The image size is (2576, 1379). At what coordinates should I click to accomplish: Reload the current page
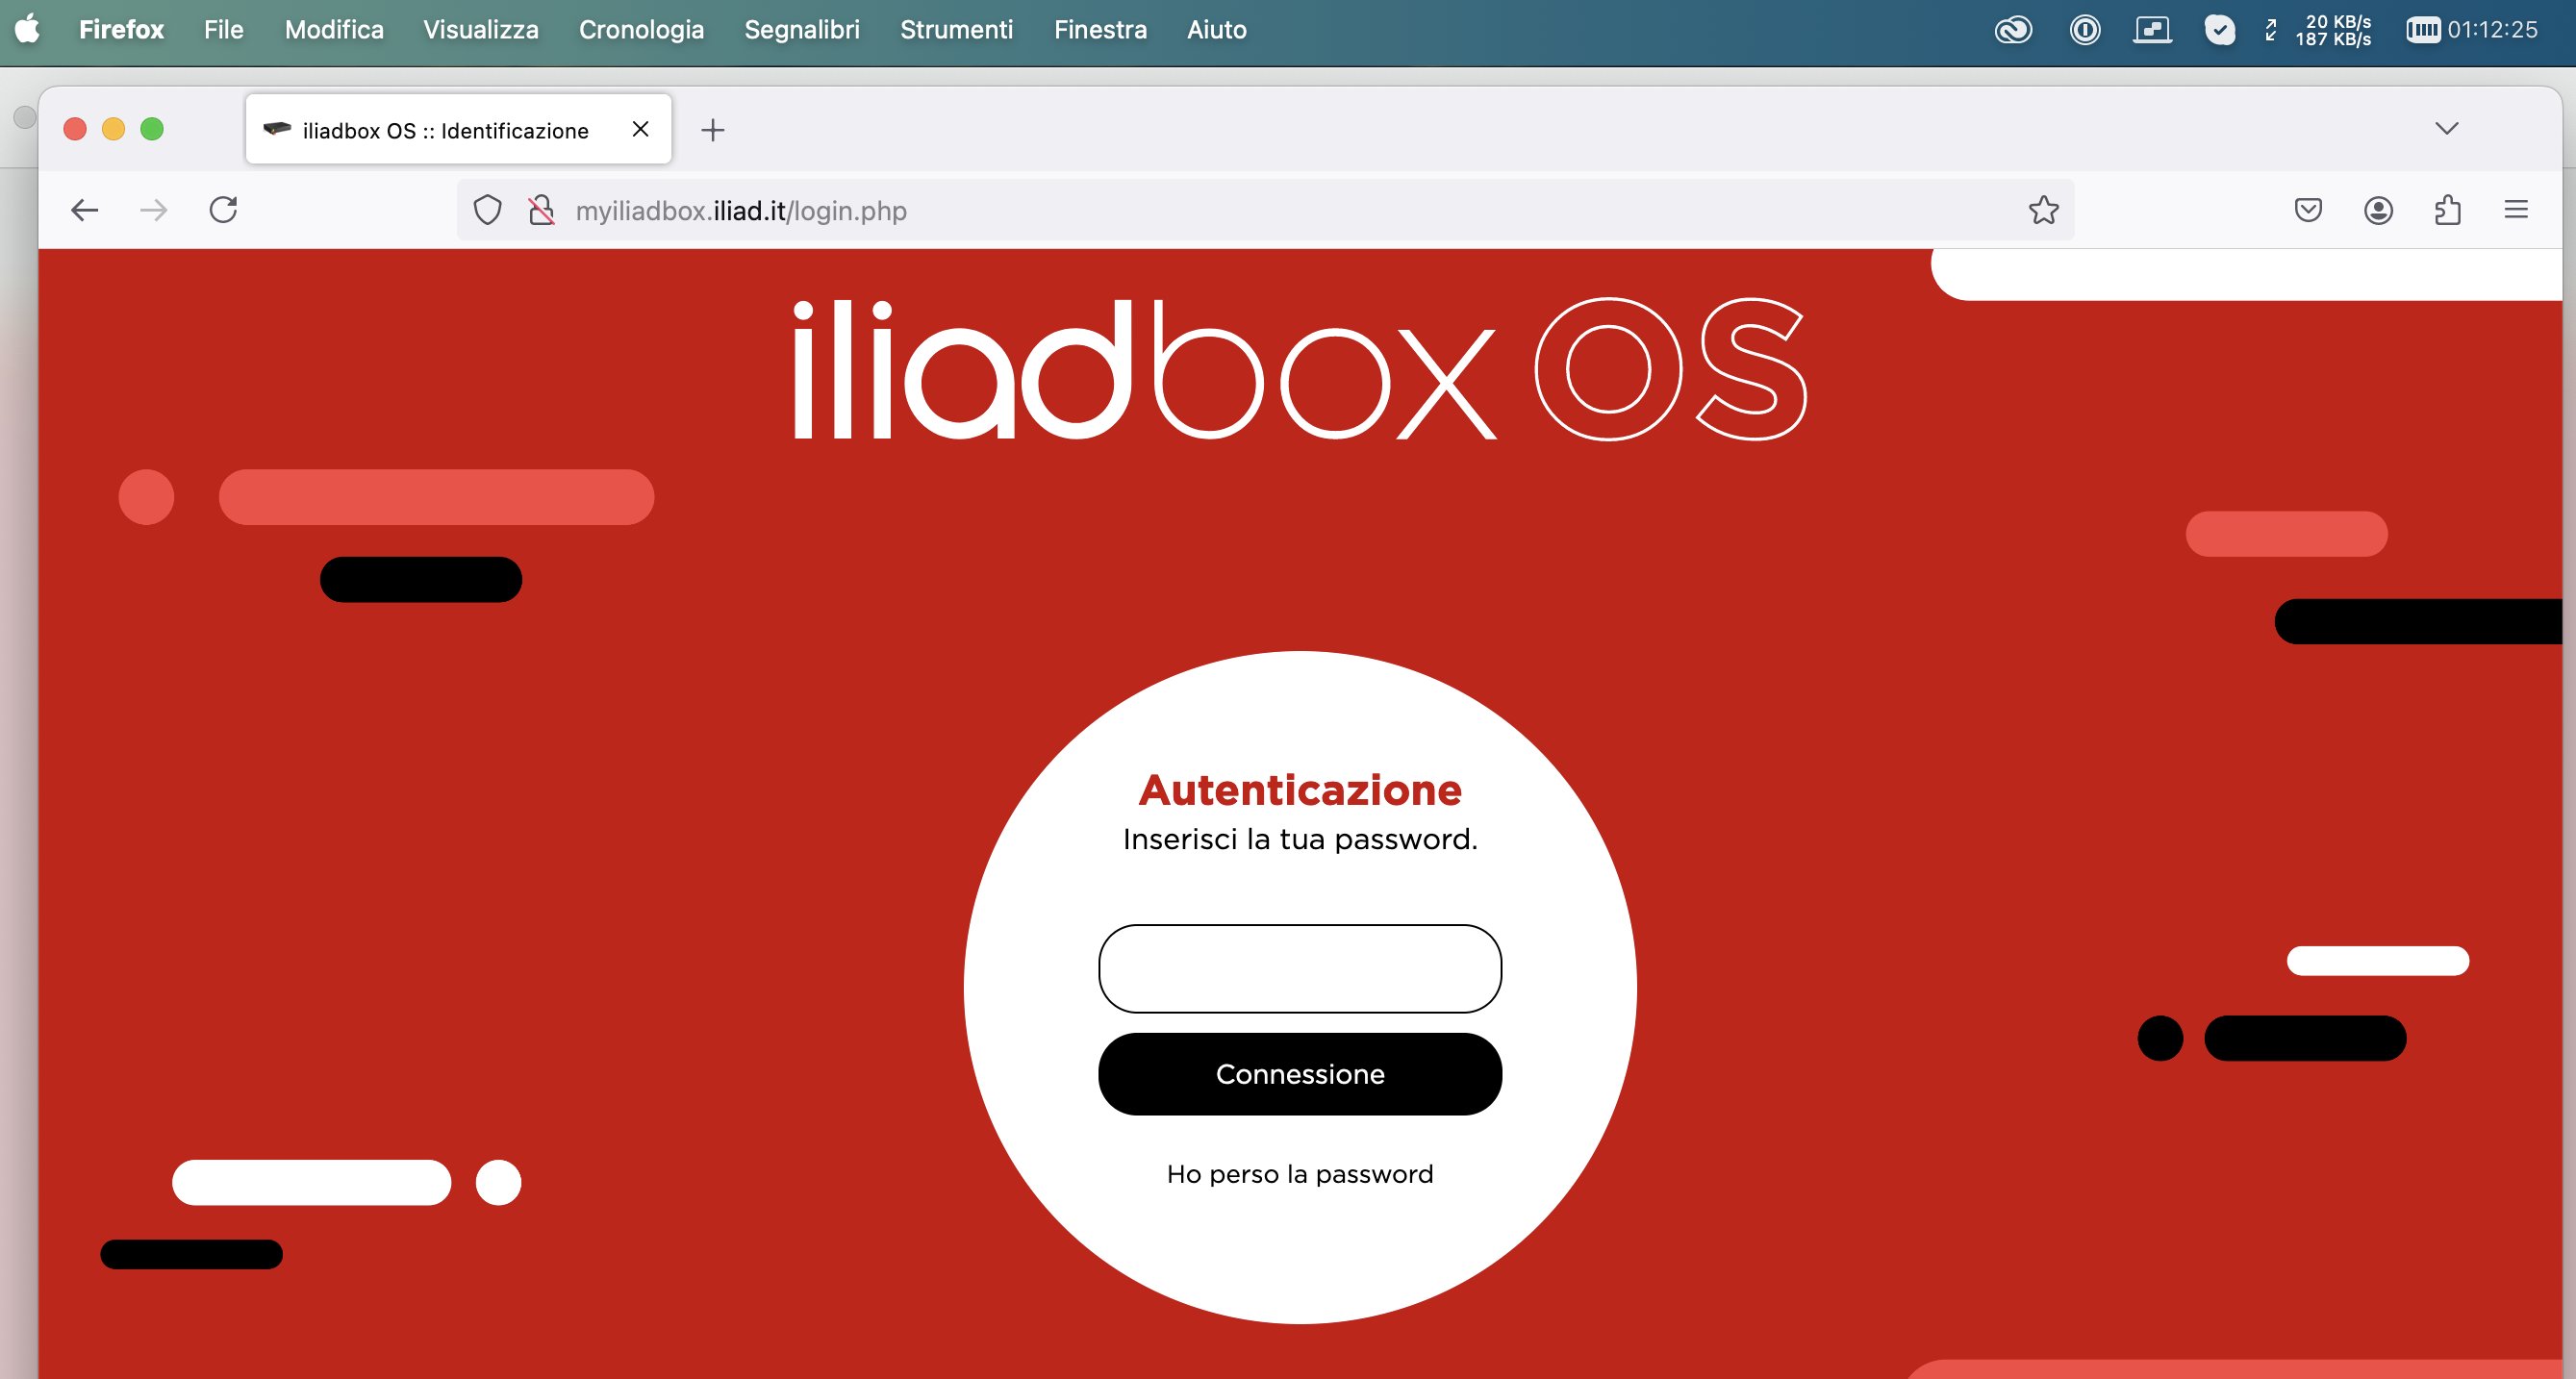[223, 210]
